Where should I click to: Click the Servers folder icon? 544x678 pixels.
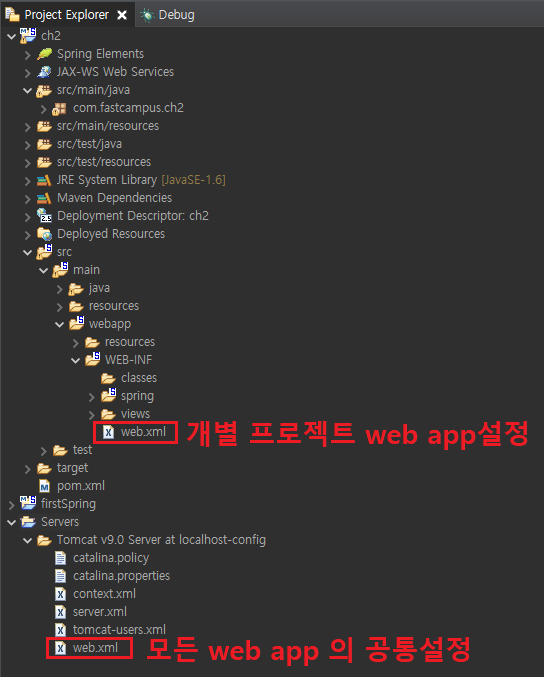click(28, 522)
